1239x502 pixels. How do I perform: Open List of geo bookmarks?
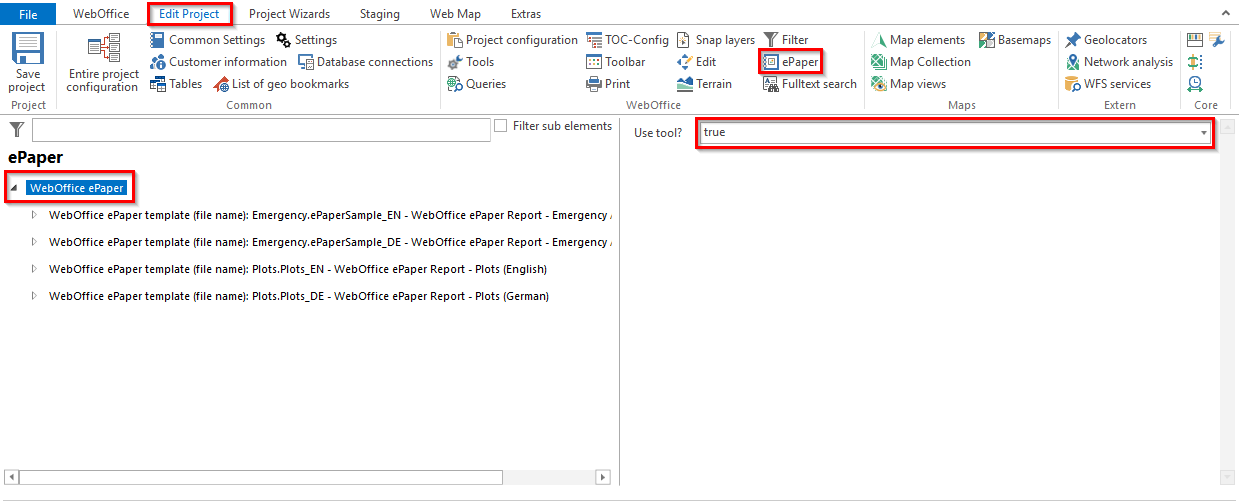pos(281,84)
